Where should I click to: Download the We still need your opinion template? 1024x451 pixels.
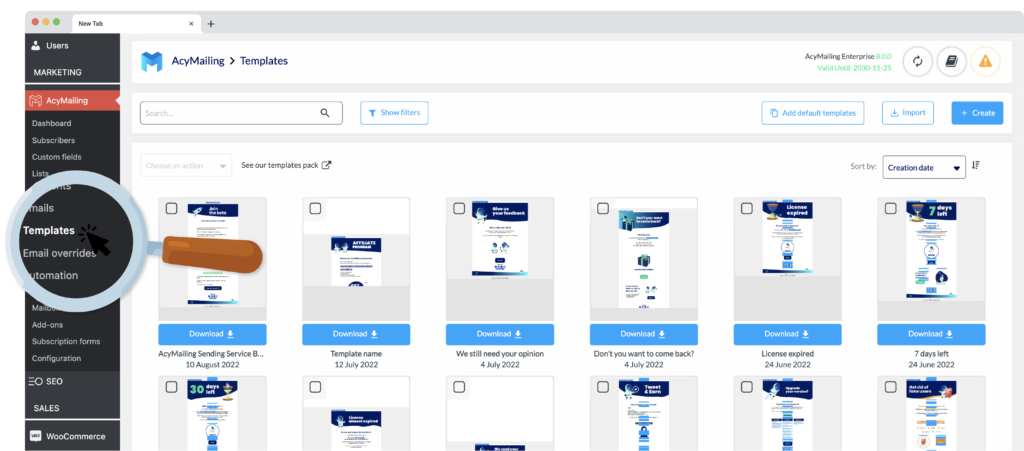point(500,334)
